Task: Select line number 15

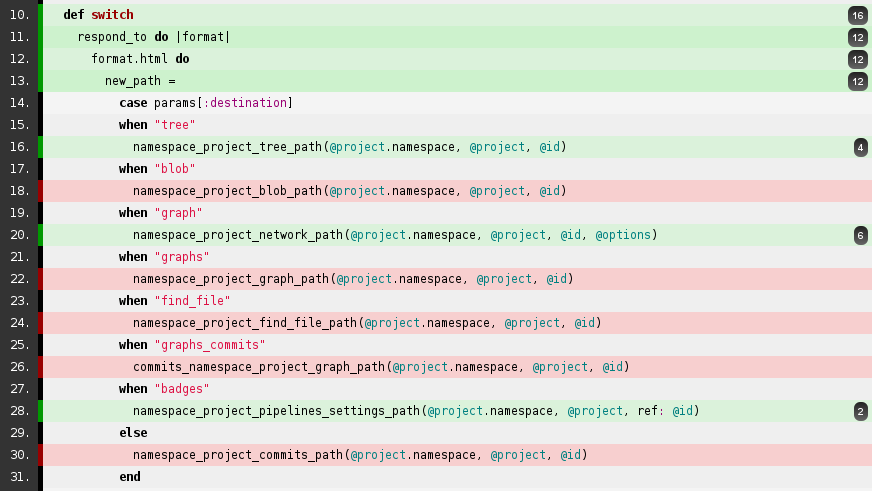Action: click(x=19, y=125)
